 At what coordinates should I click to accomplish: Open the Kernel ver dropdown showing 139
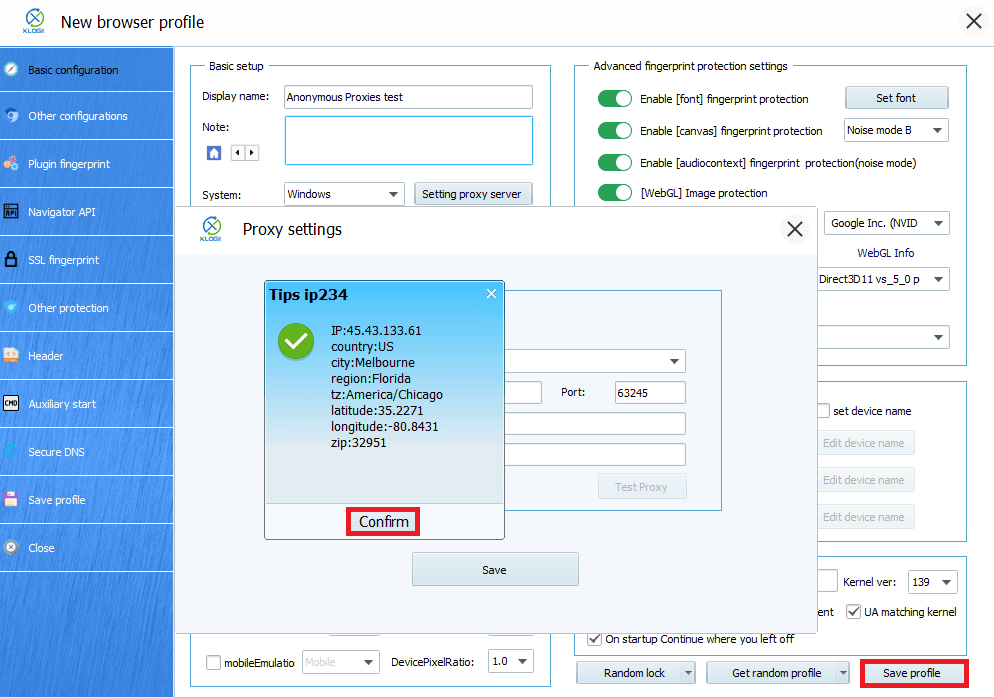coord(932,580)
